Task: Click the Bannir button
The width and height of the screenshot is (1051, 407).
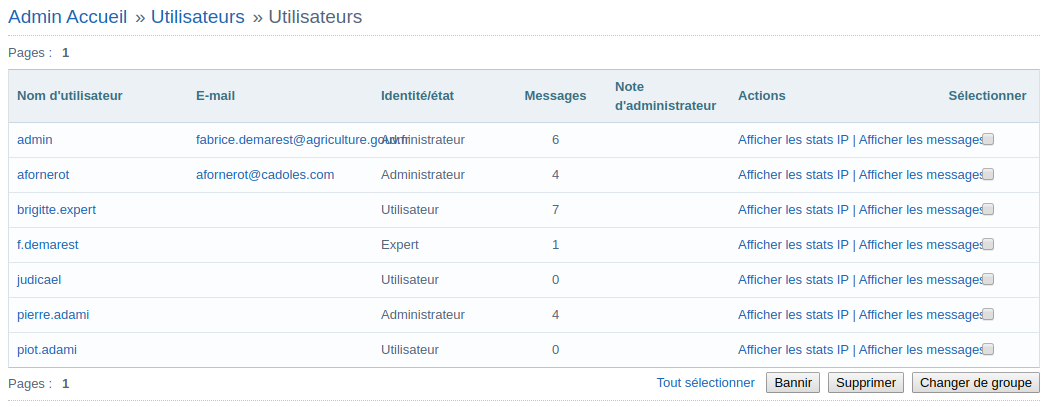Action: [x=793, y=383]
